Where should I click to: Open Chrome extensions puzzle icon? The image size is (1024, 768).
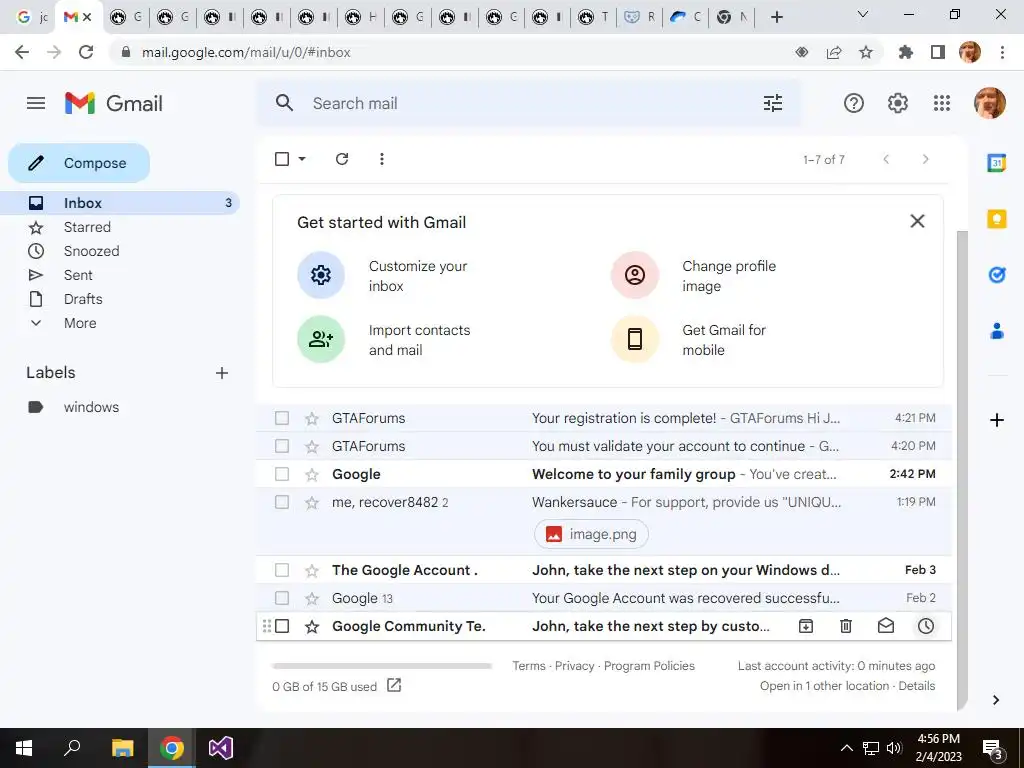(906, 52)
